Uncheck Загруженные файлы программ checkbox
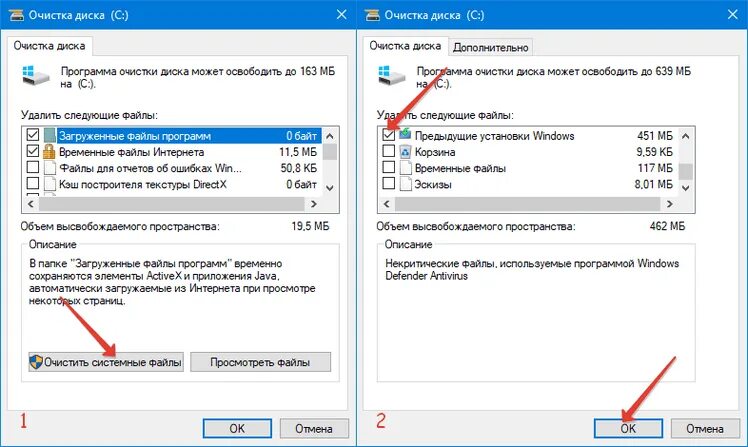This screenshot has height=447, width=748. [x=32, y=135]
